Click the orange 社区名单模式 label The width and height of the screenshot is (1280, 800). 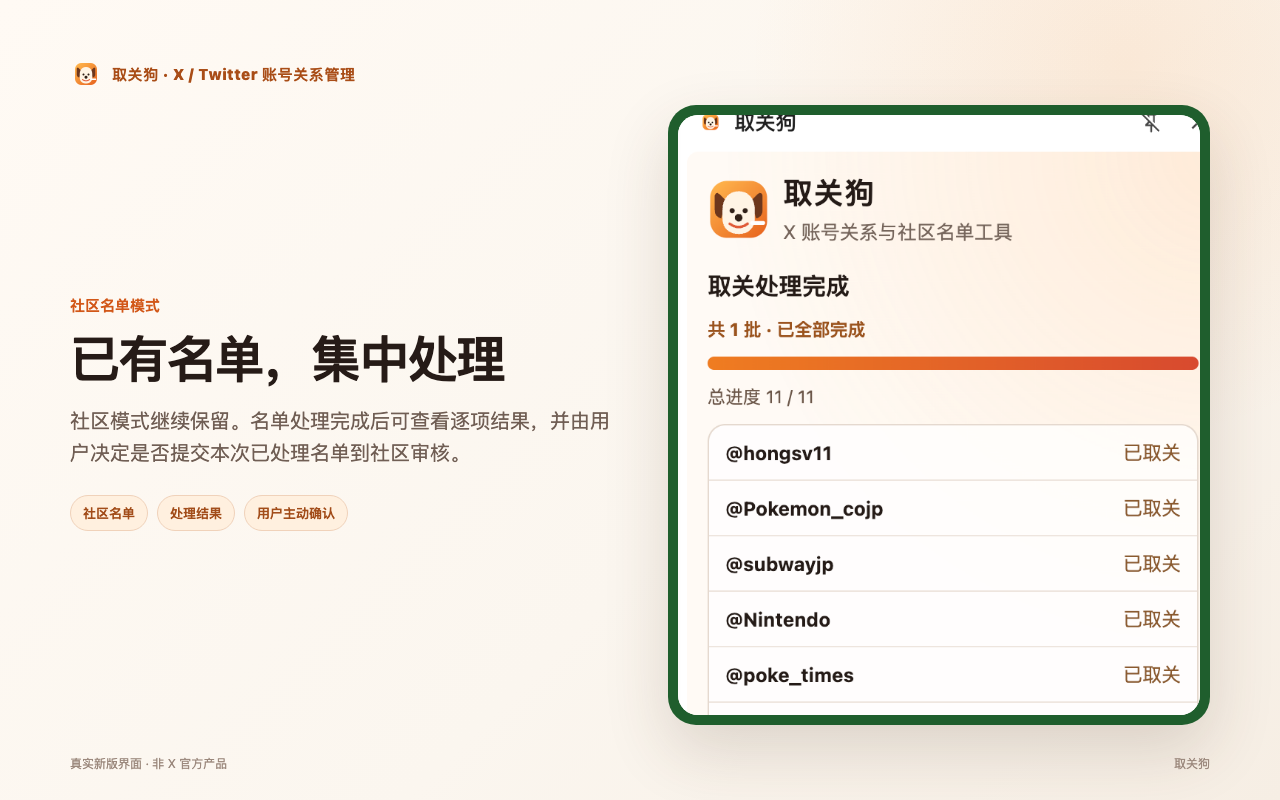(115, 306)
